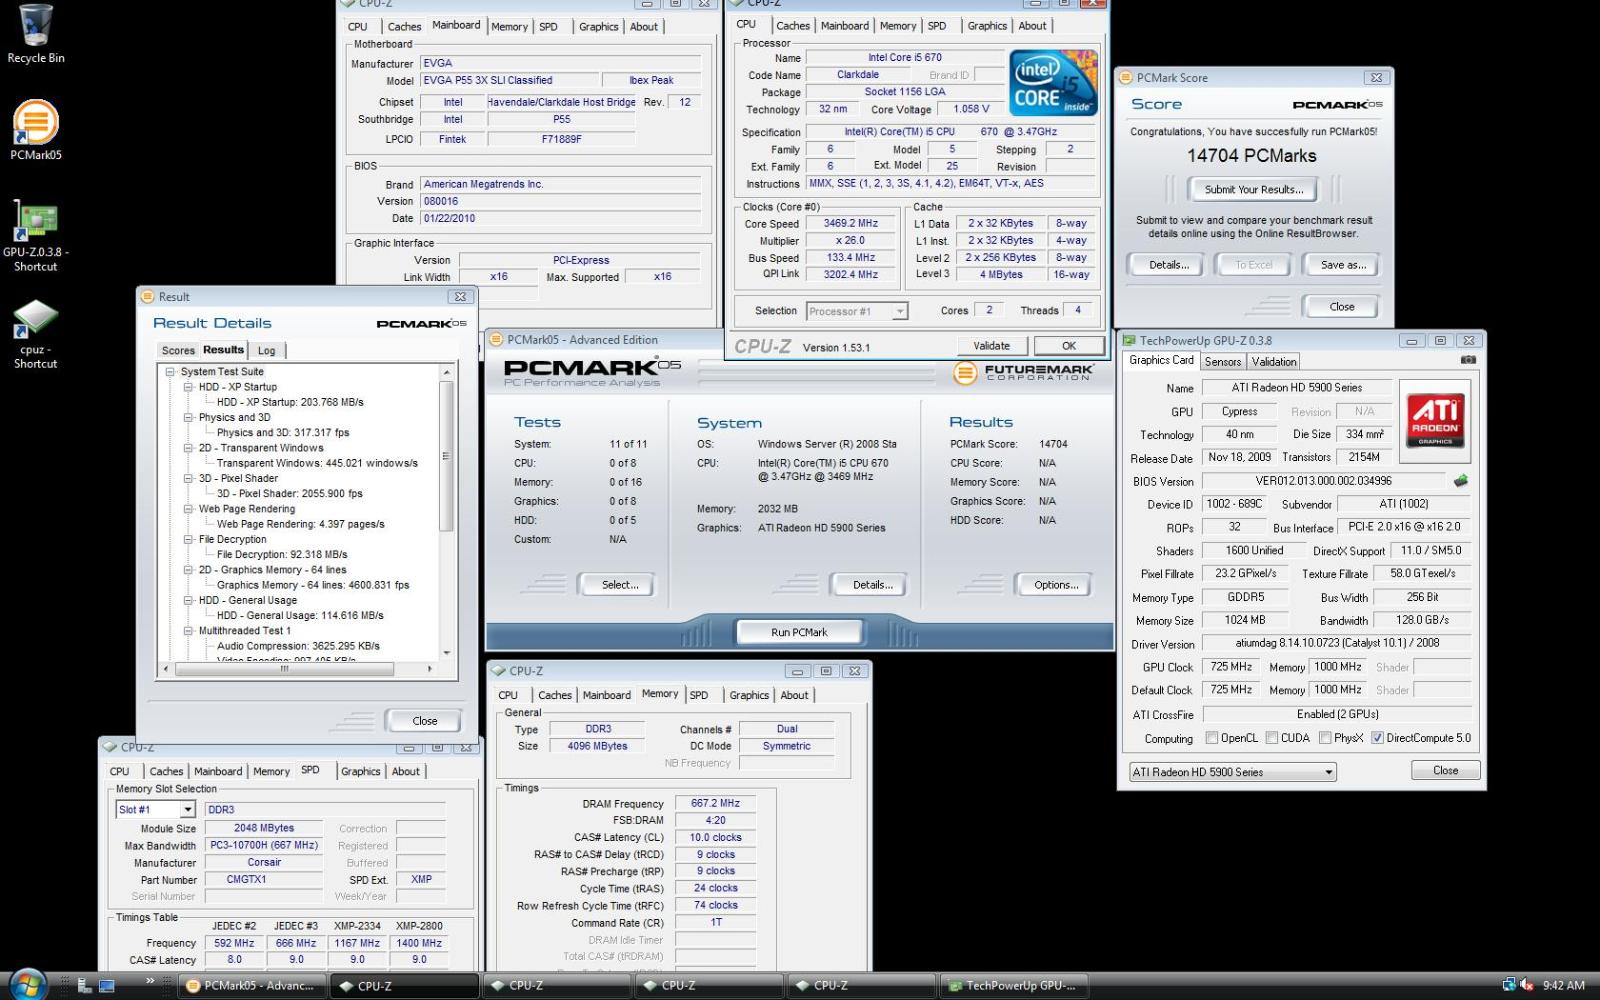This screenshot has width=1600, height=1000.
Task: Click the TechPowerUp GPU-Z title bar icon
Action: tap(1129, 340)
